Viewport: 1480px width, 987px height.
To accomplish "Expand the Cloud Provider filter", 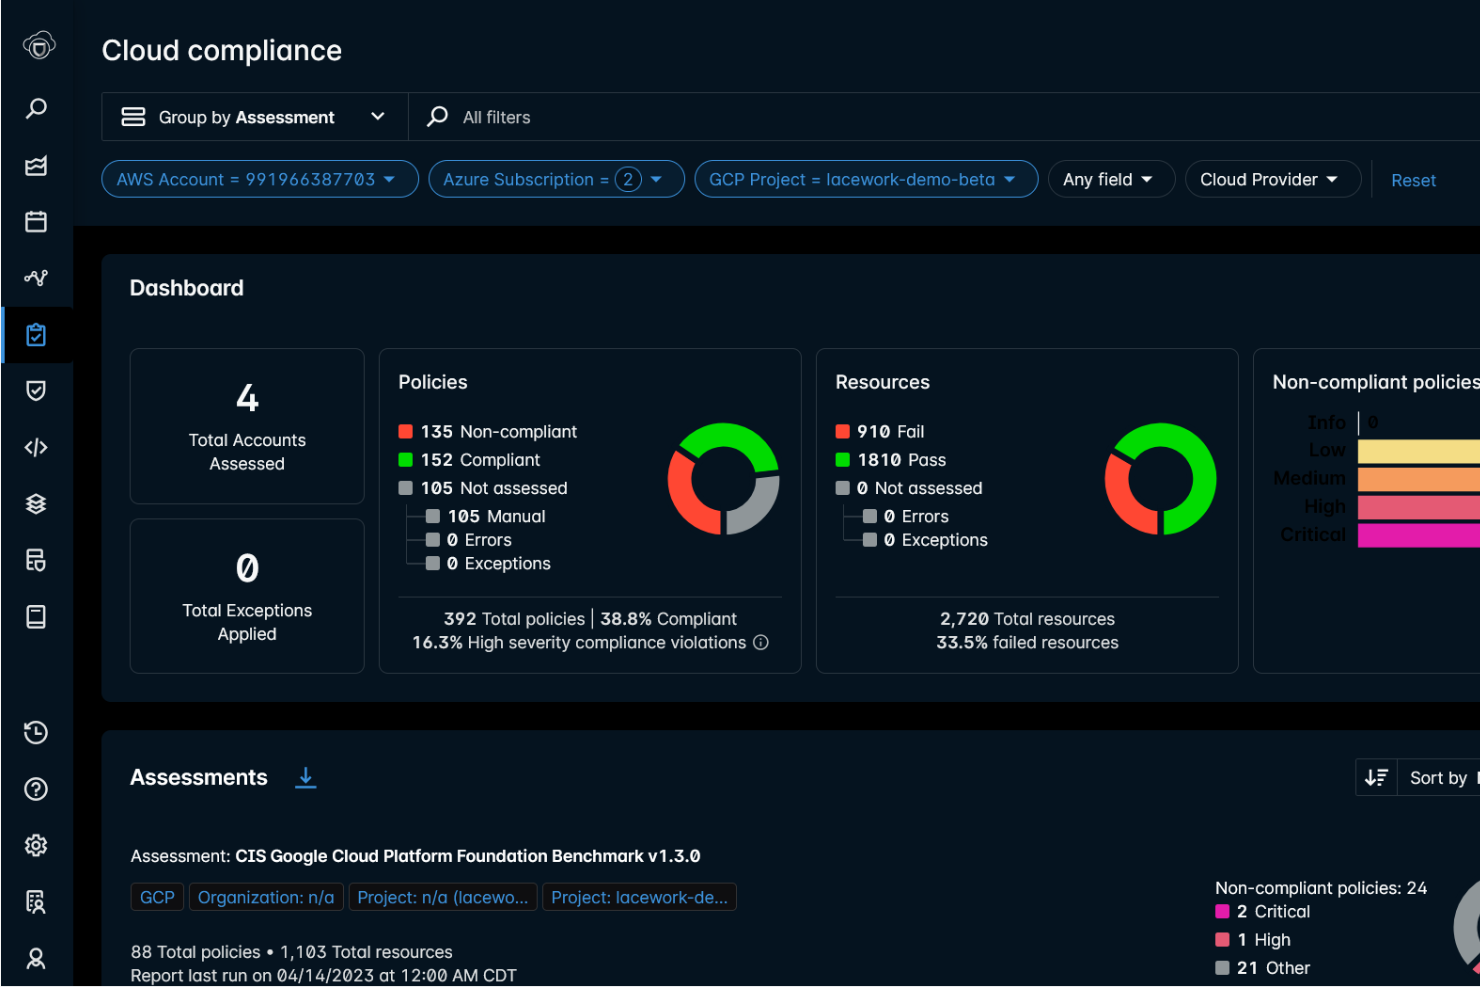I will [x=1272, y=179].
